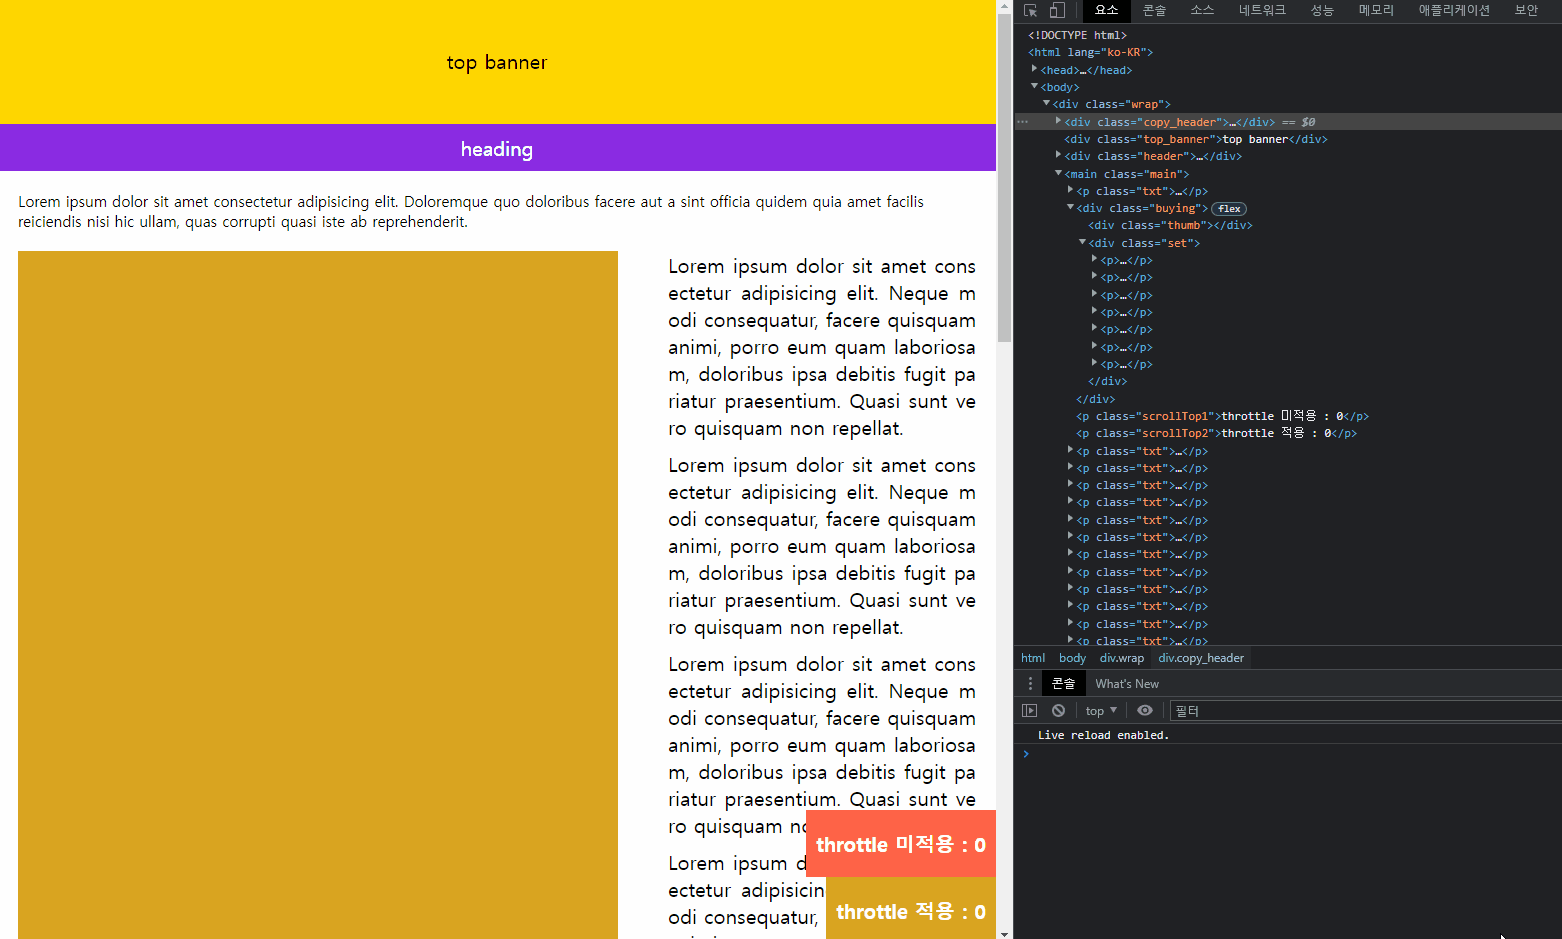Click the html breadcrumb
Image resolution: width=1562 pixels, height=939 pixels.
pyautogui.click(x=1033, y=658)
